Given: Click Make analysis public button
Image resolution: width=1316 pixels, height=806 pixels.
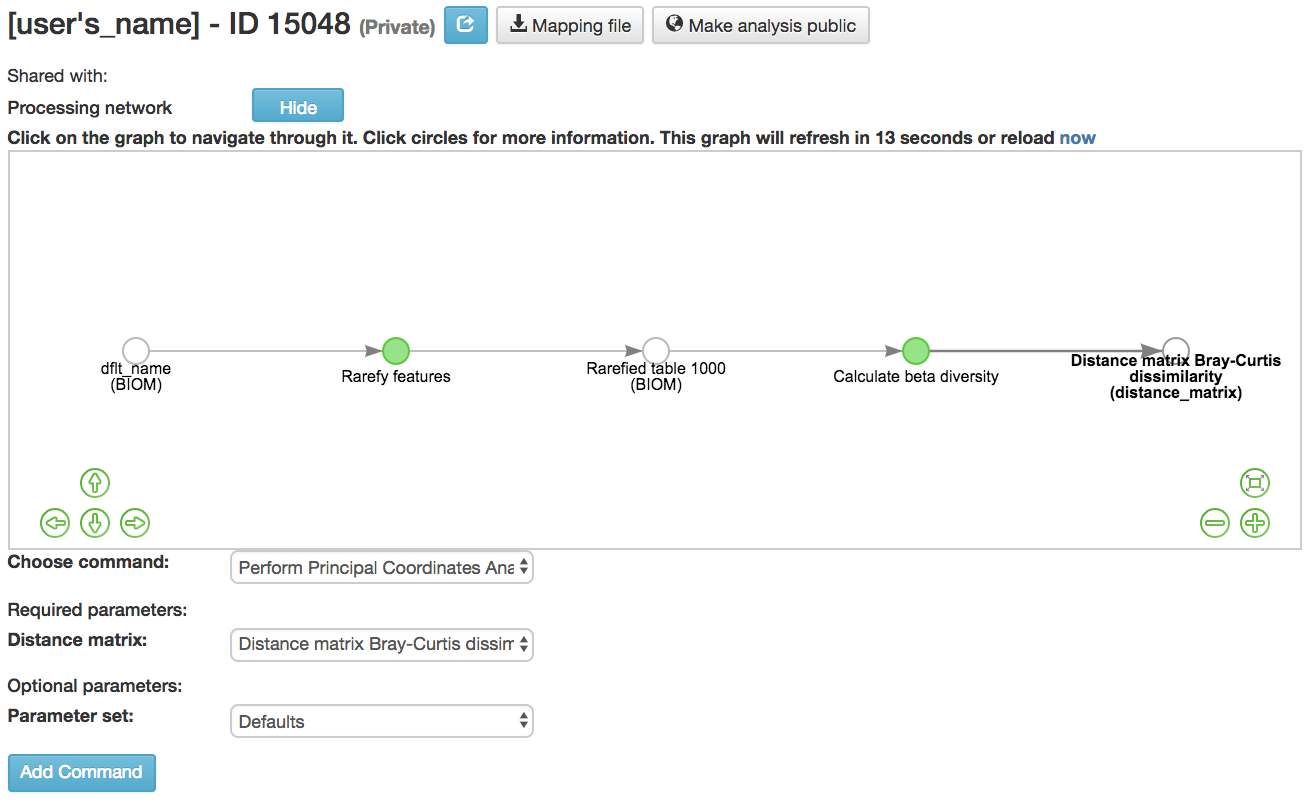Looking at the screenshot, I should pyautogui.click(x=761, y=25).
